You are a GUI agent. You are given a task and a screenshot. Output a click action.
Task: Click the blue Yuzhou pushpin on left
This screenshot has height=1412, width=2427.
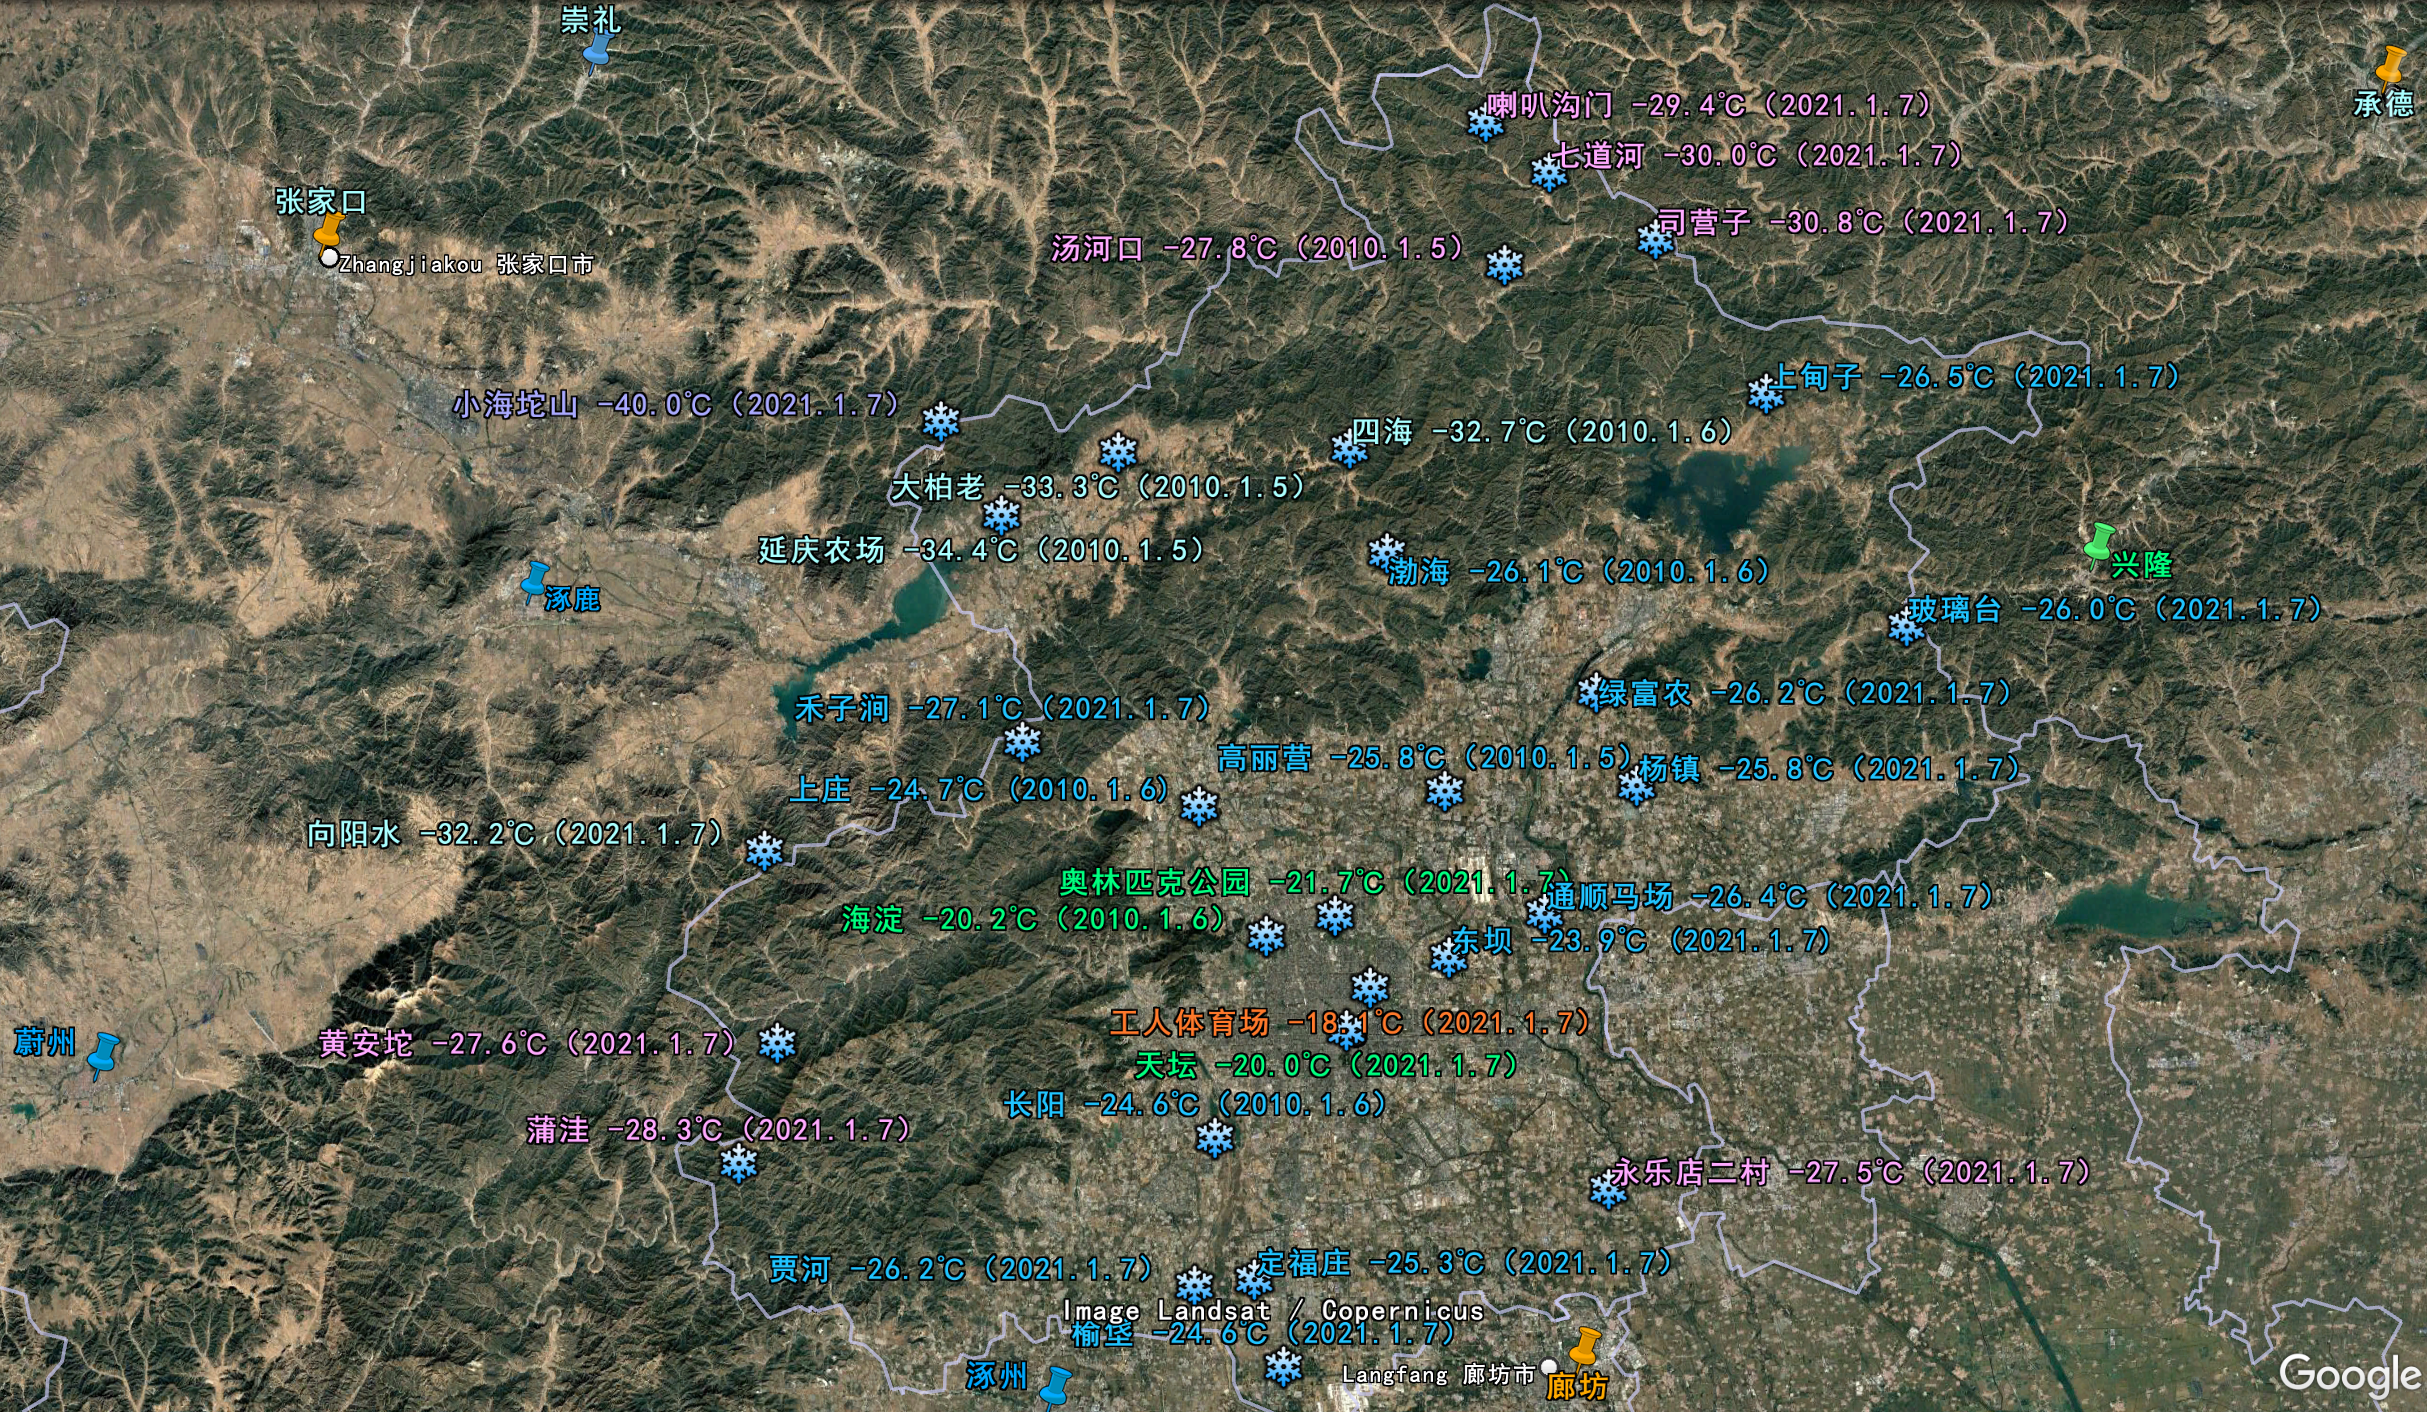point(103,1055)
